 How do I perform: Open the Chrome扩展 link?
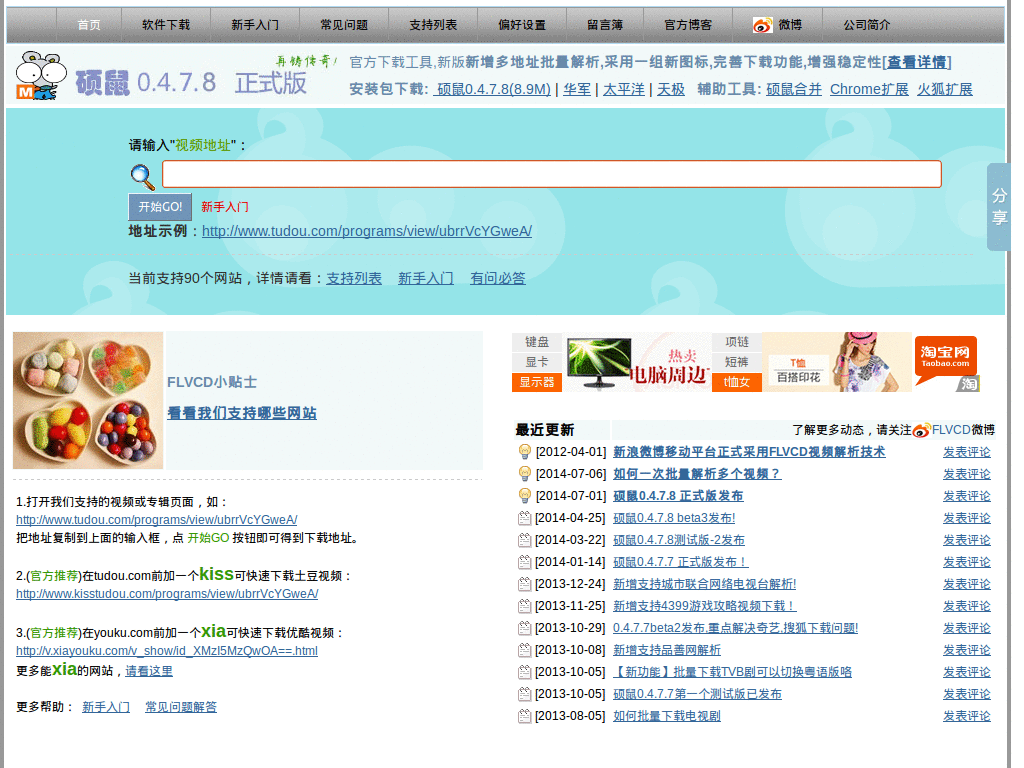(869, 89)
